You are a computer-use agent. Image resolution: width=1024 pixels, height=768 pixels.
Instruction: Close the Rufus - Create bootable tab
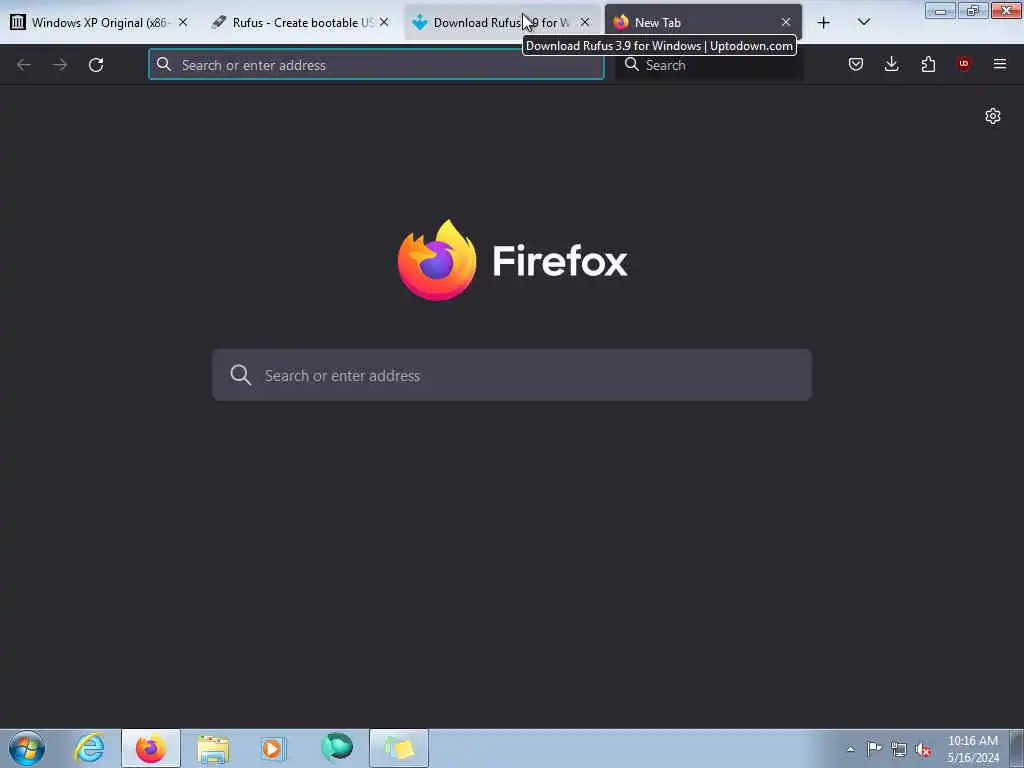(384, 22)
